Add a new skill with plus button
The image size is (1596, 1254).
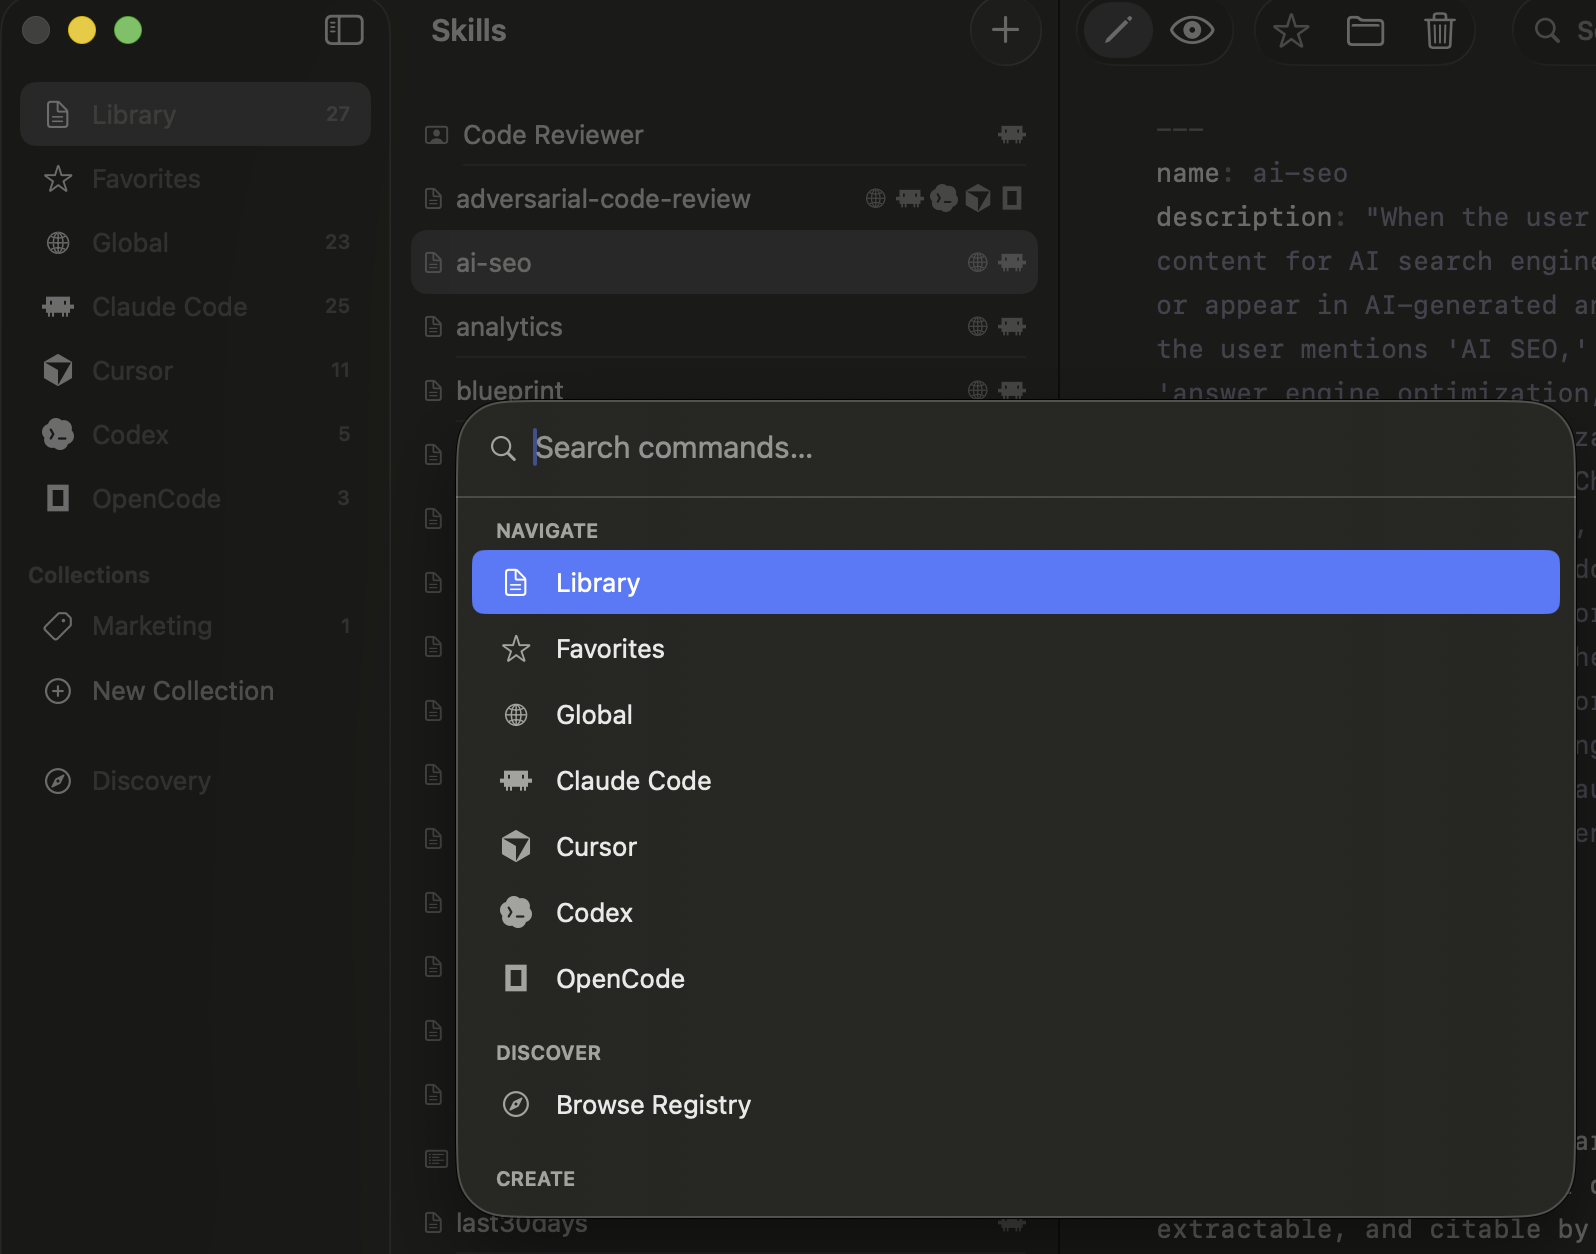tap(1005, 30)
